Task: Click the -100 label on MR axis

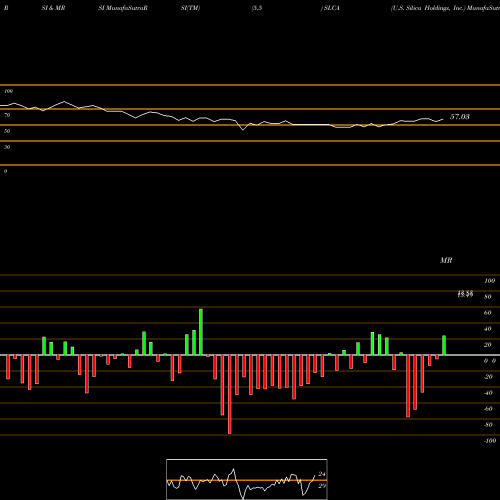Action: (490, 441)
